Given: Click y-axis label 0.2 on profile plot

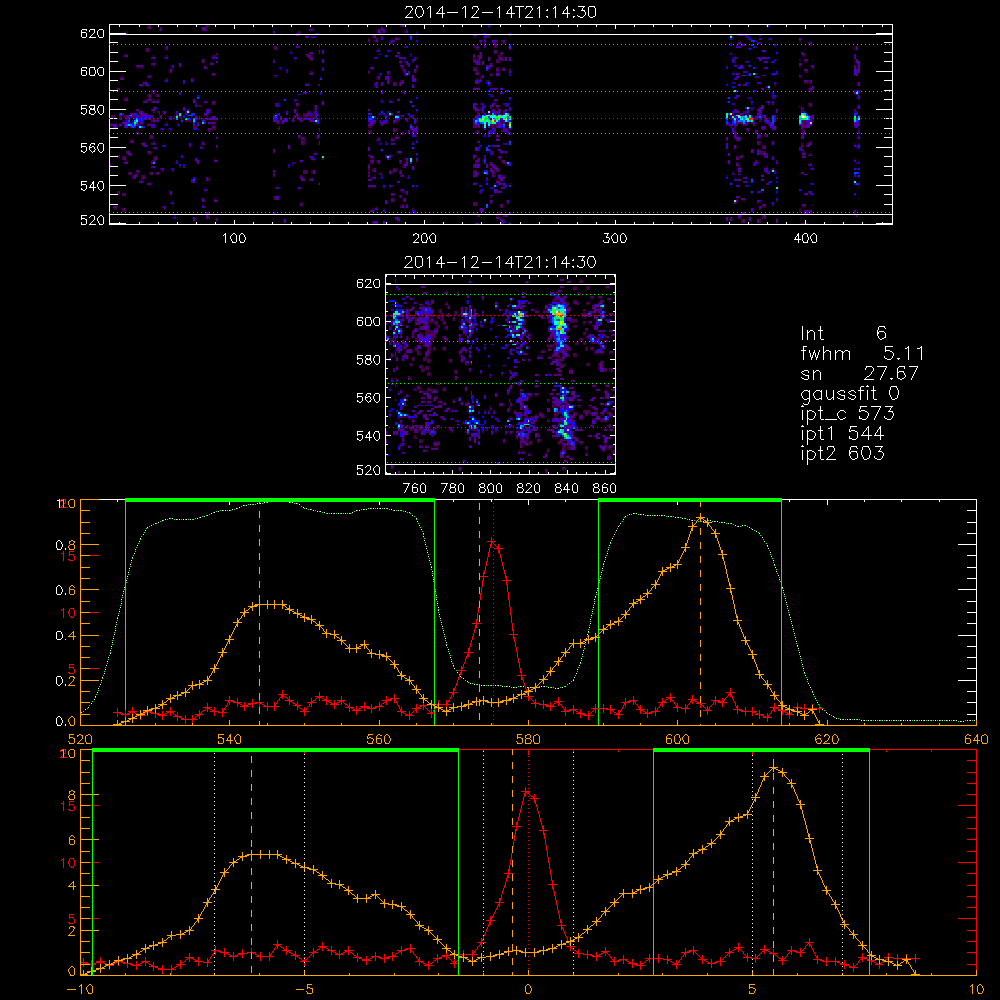Looking at the screenshot, I should pos(65,680).
